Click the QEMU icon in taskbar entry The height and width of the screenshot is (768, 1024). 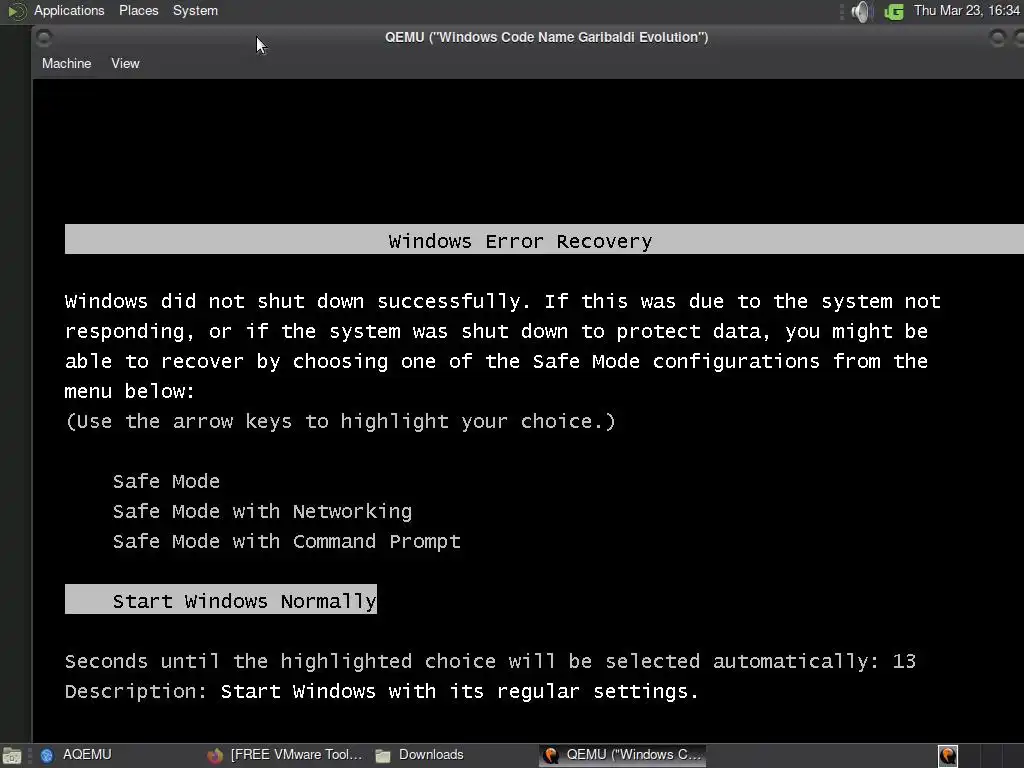pyautogui.click(x=551, y=756)
